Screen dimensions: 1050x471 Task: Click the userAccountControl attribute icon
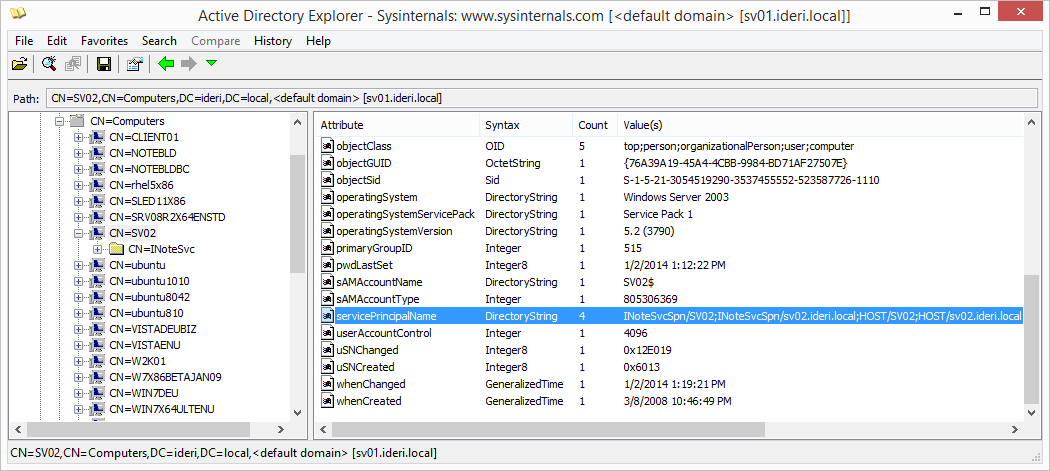pos(327,333)
